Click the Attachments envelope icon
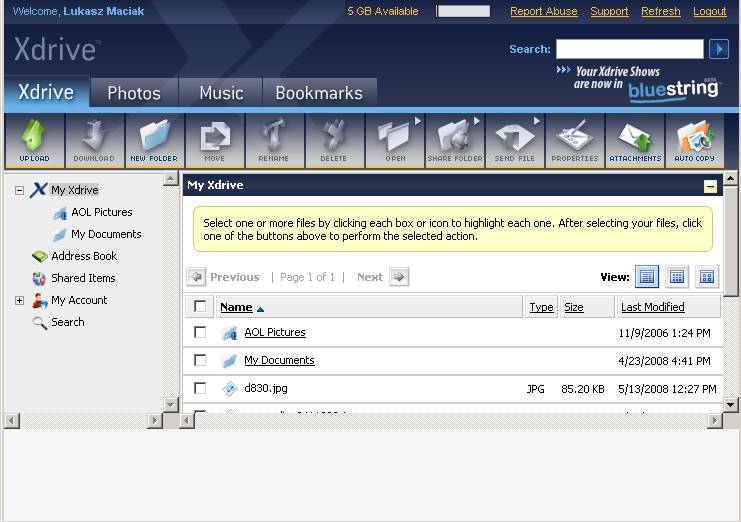 point(635,140)
